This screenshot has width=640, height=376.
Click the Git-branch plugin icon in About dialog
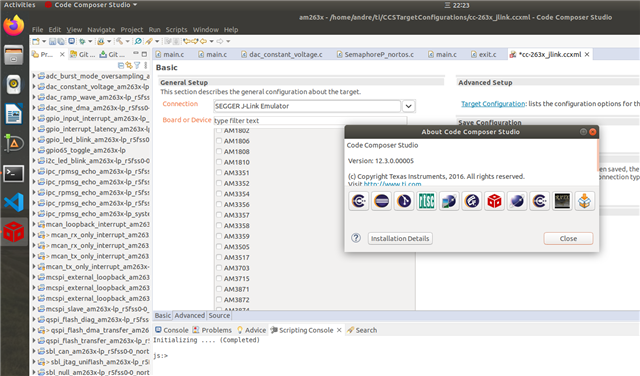(404, 201)
